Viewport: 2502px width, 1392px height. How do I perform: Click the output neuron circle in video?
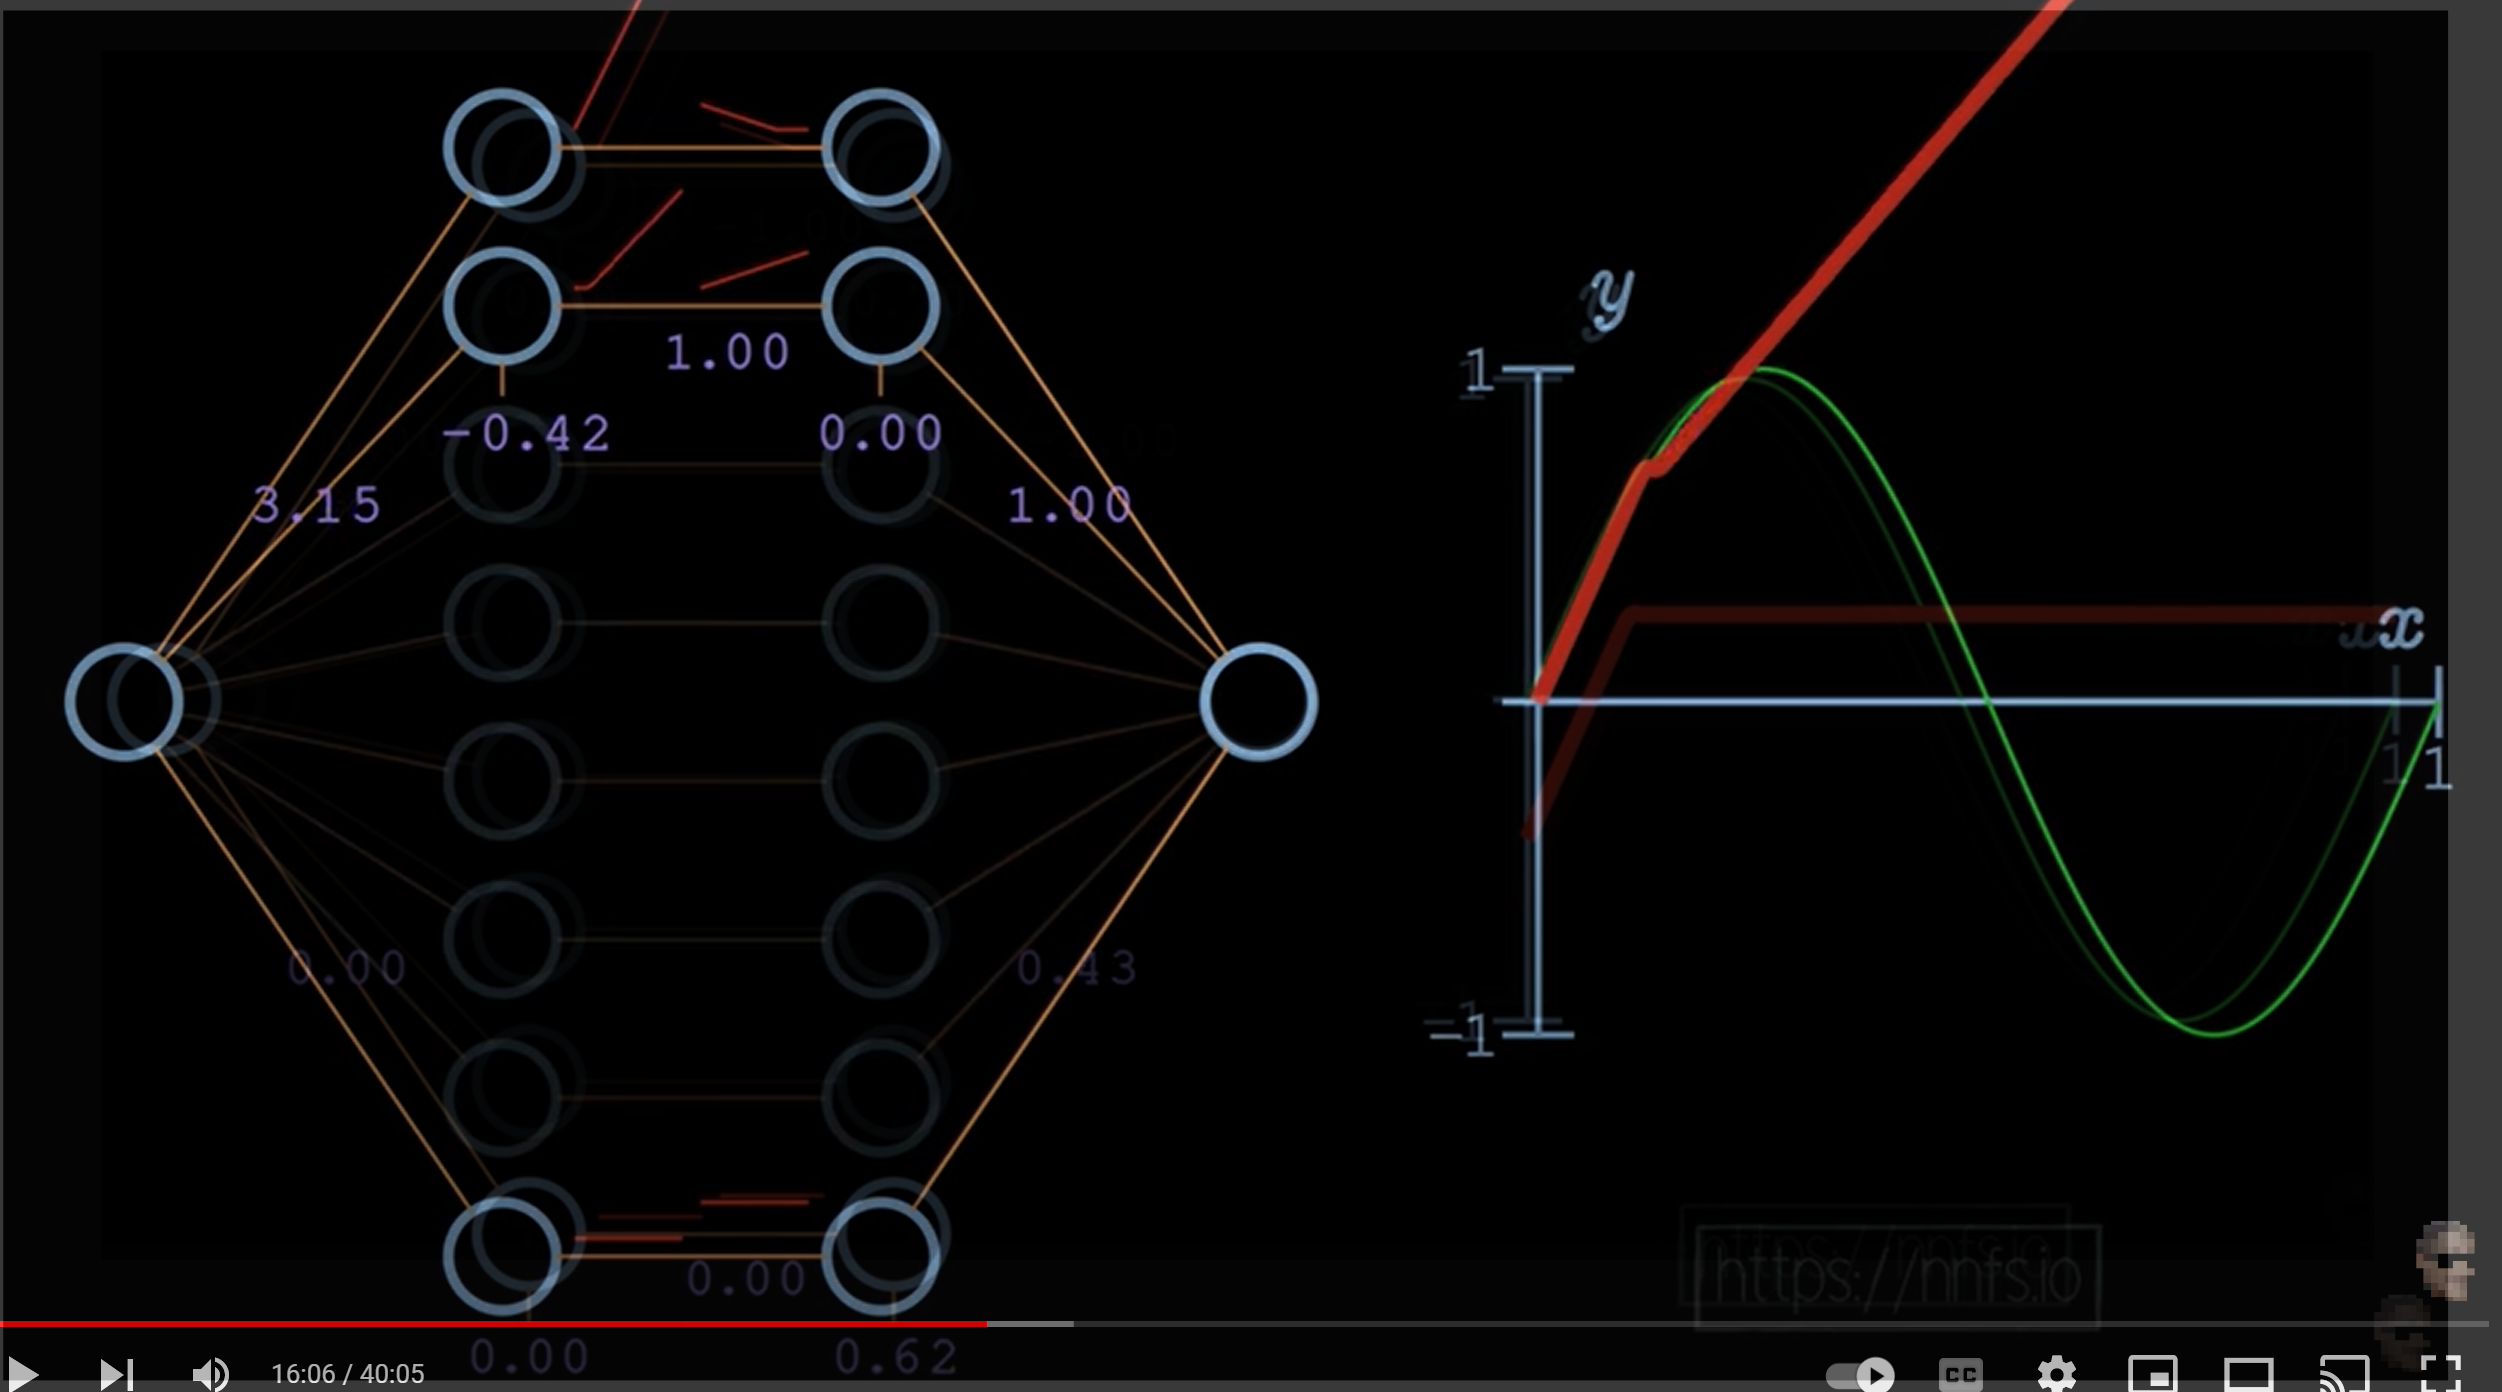pyautogui.click(x=1259, y=702)
